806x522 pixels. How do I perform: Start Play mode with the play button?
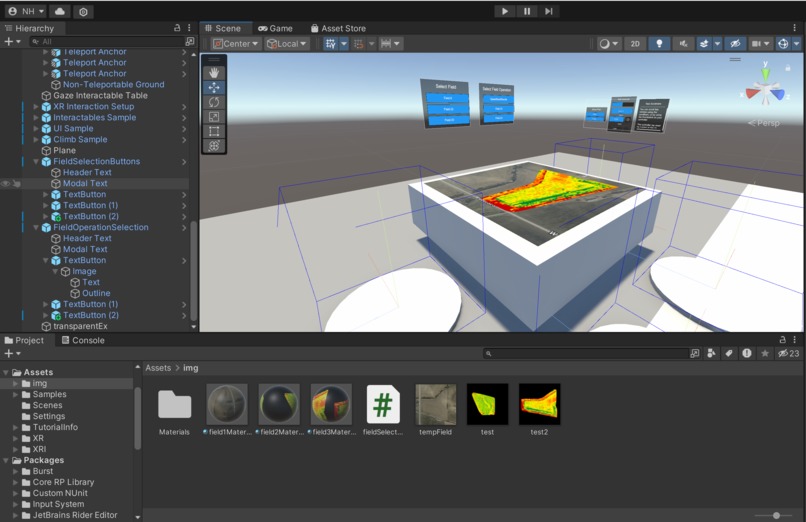click(505, 11)
